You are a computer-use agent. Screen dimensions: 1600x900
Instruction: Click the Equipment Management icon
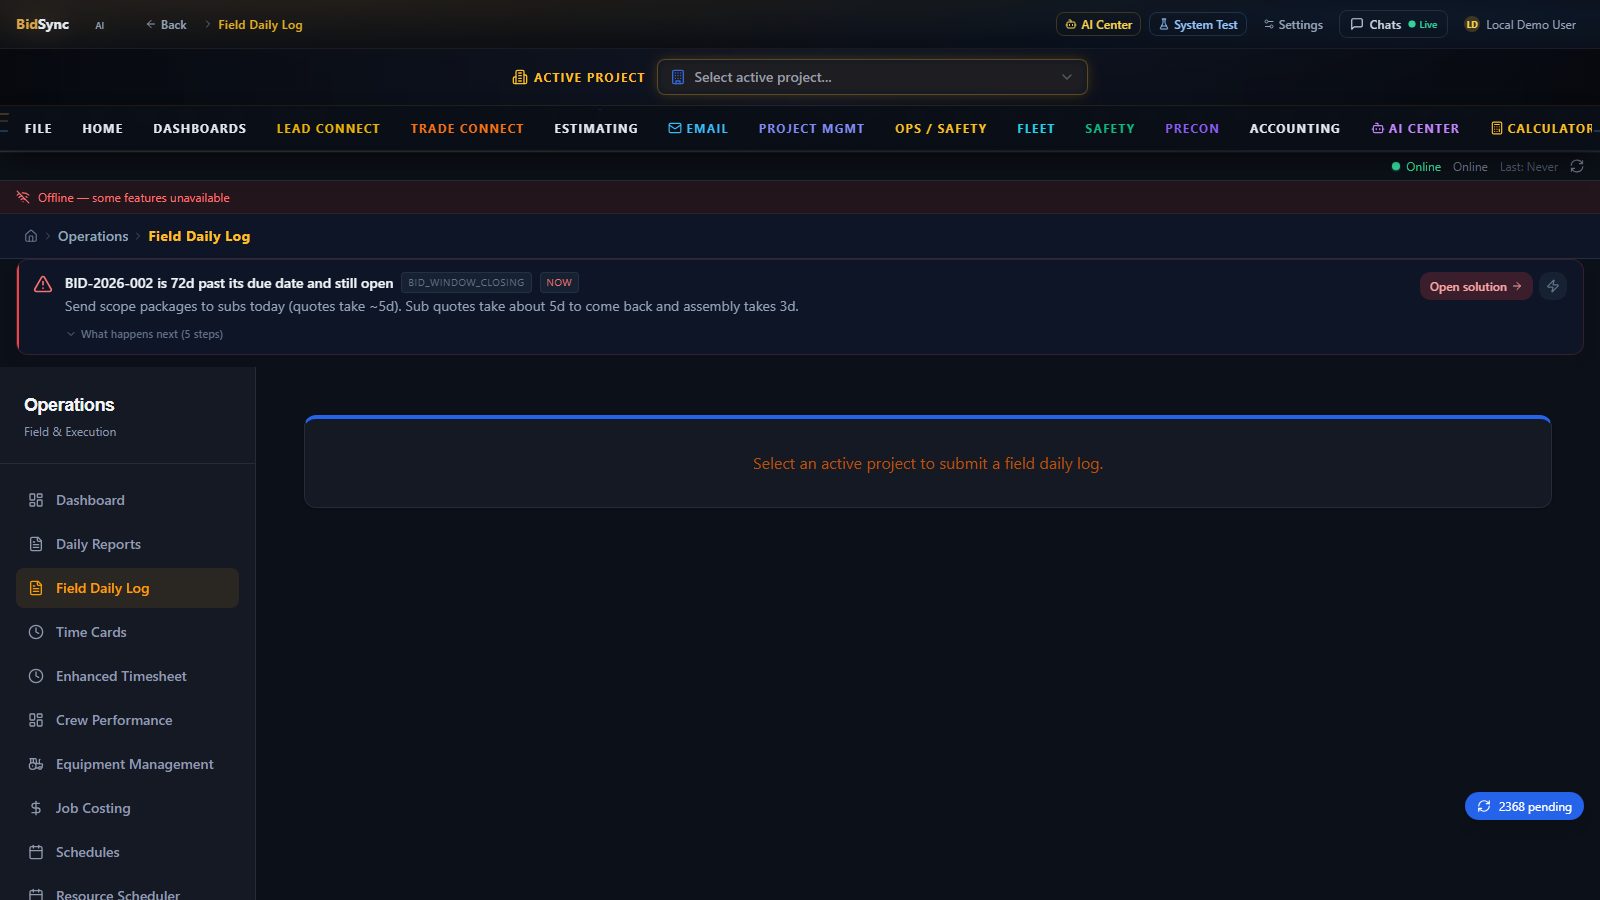36,764
